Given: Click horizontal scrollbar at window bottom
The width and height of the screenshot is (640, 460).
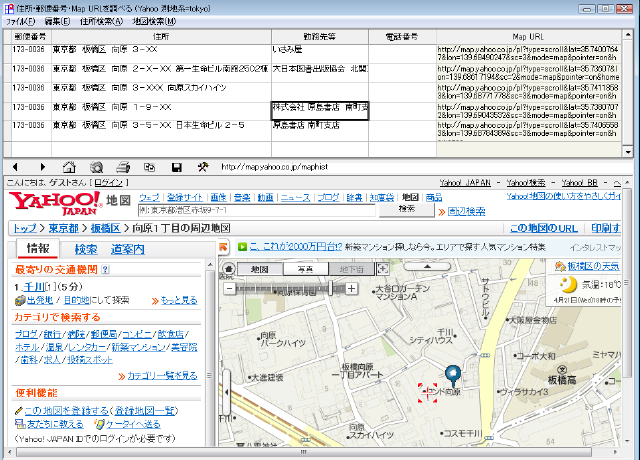Looking at the screenshot, I should point(304,452).
